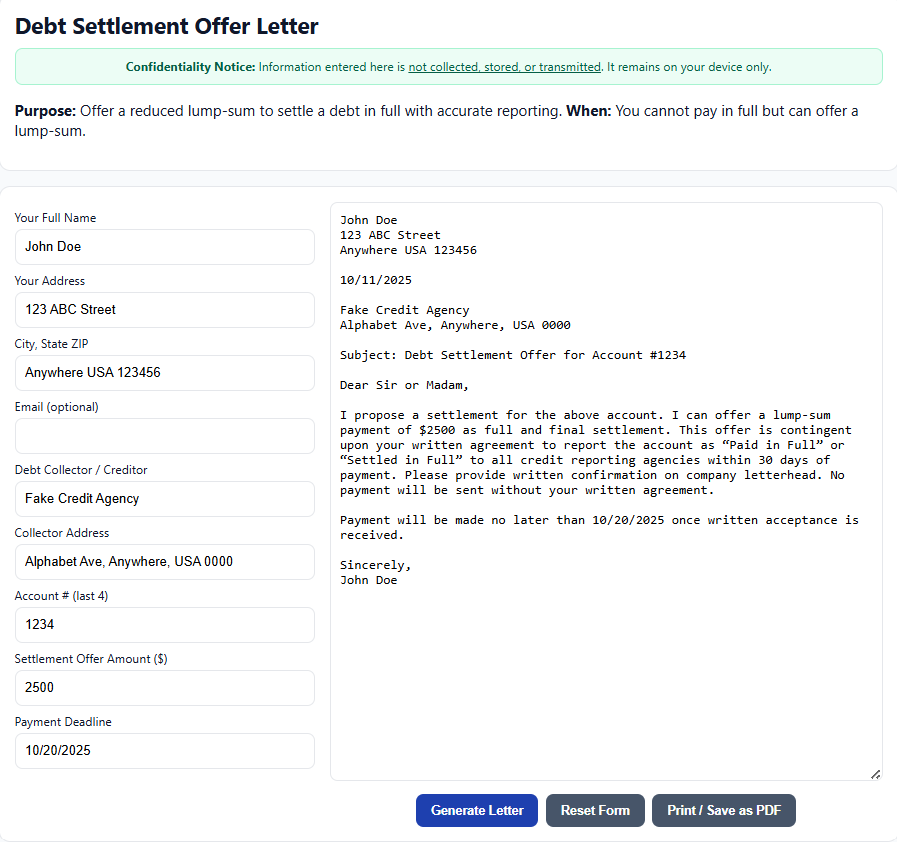Select the Account # (last 4) field

[165, 625]
